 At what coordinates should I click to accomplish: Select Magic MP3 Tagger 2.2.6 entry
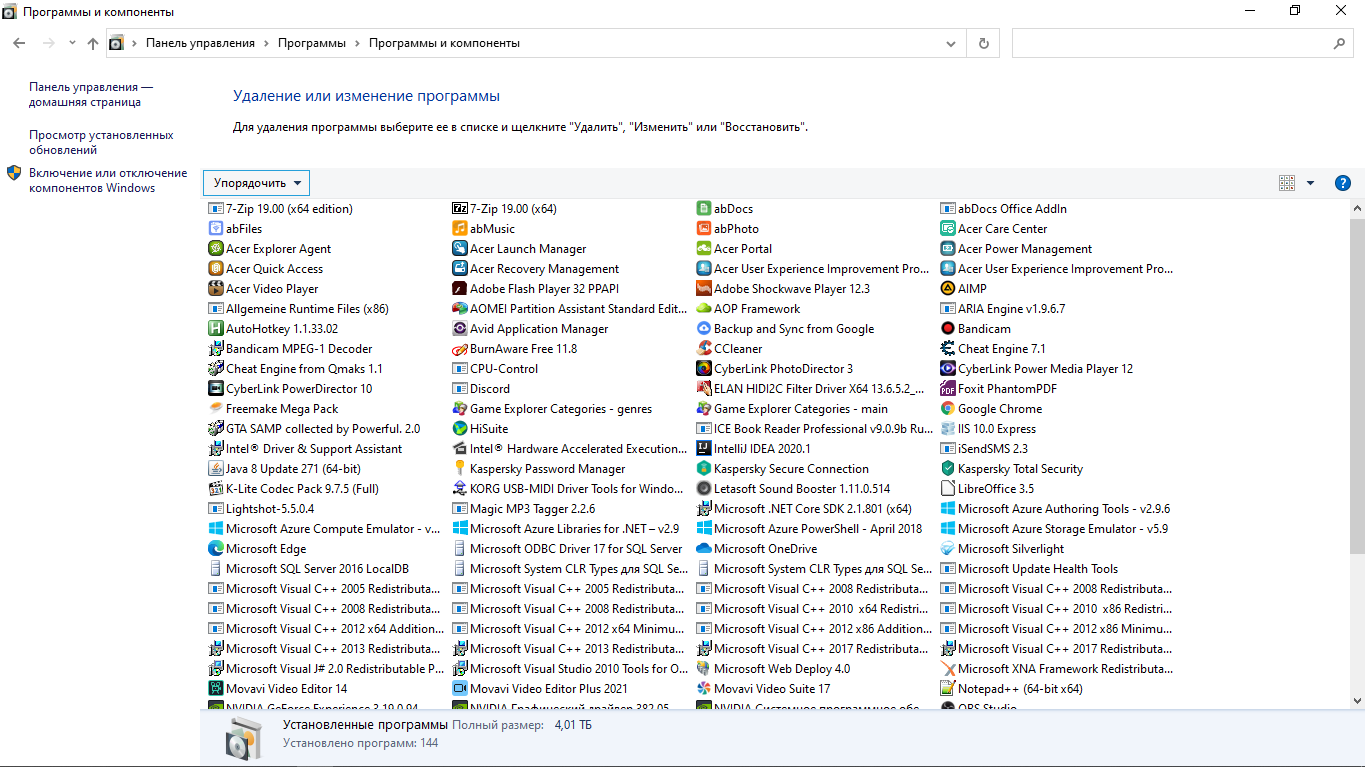[524, 509]
